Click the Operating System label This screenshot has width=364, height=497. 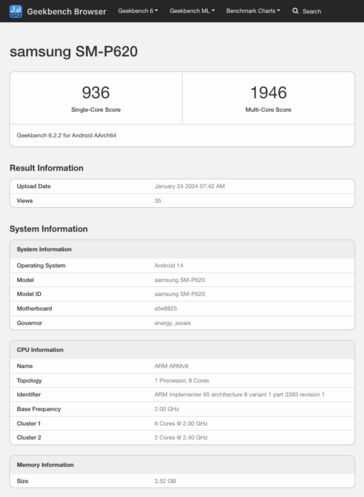pos(41,265)
